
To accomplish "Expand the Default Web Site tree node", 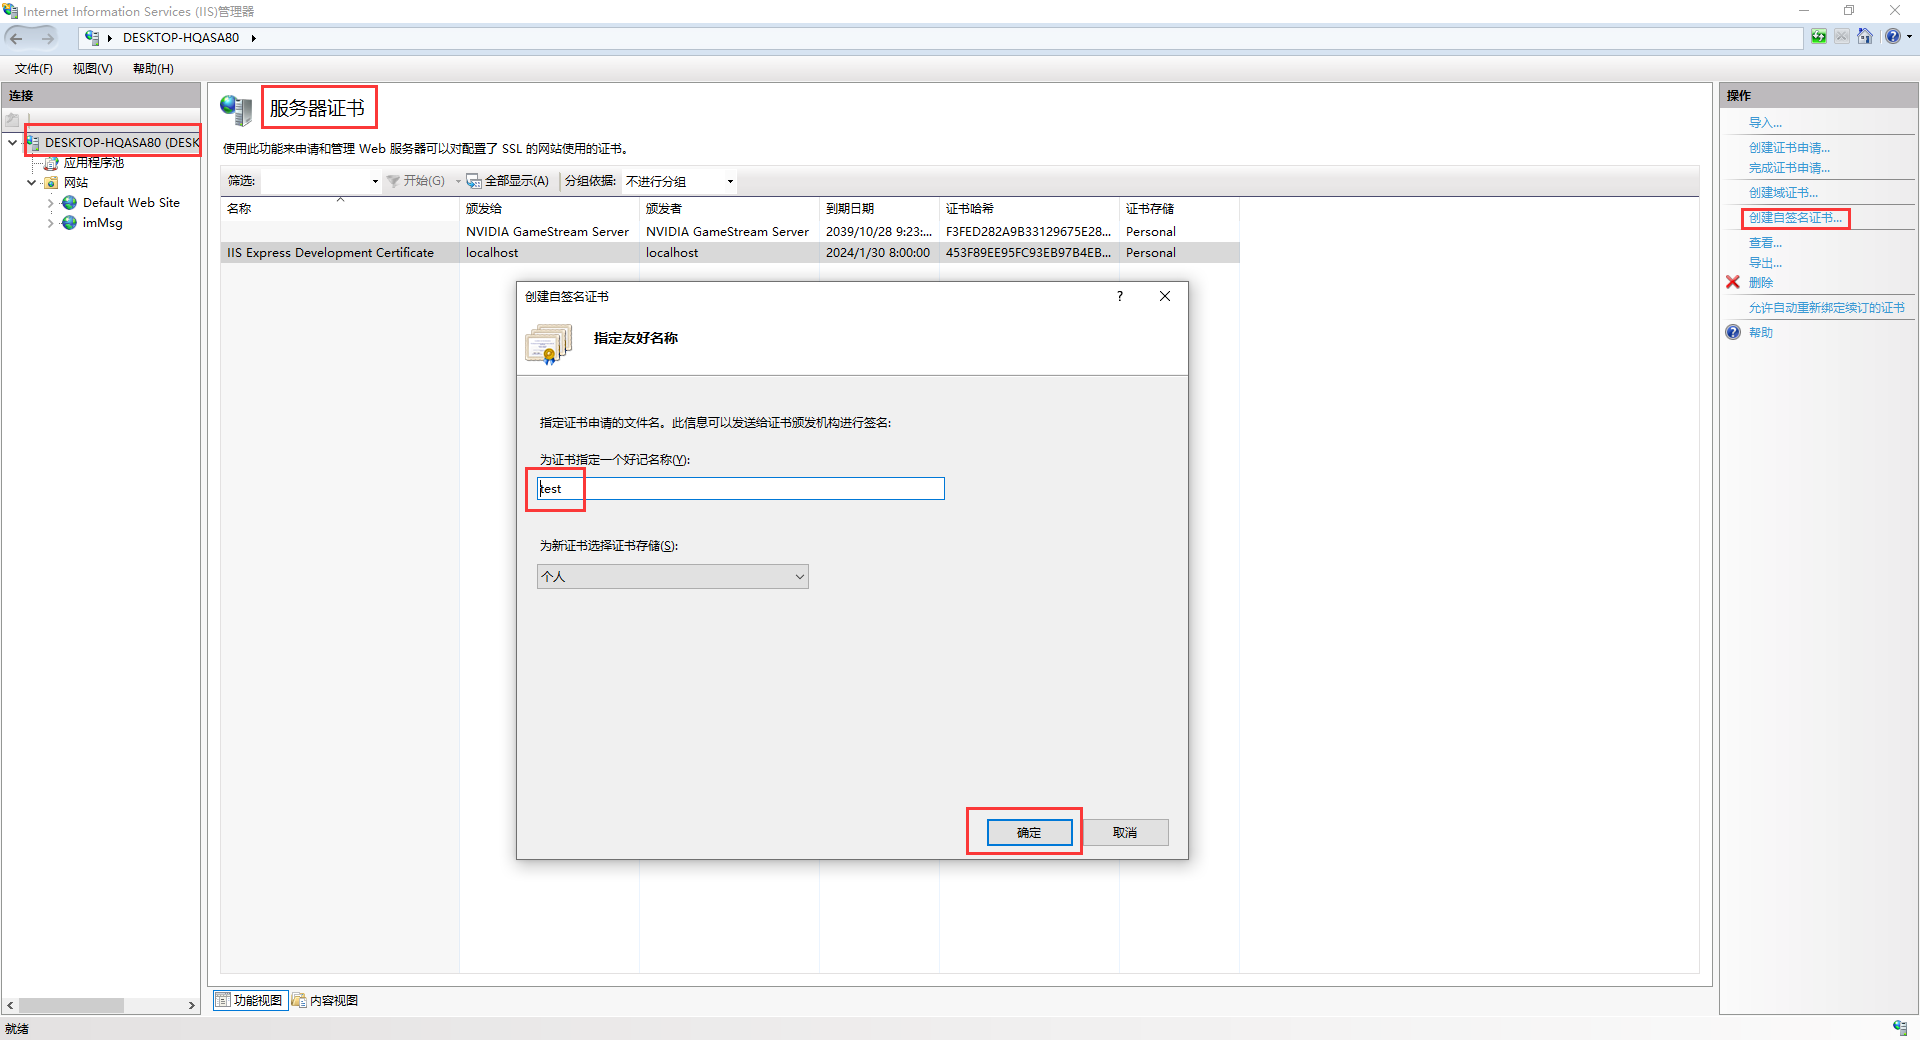I will [x=50, y=203].
